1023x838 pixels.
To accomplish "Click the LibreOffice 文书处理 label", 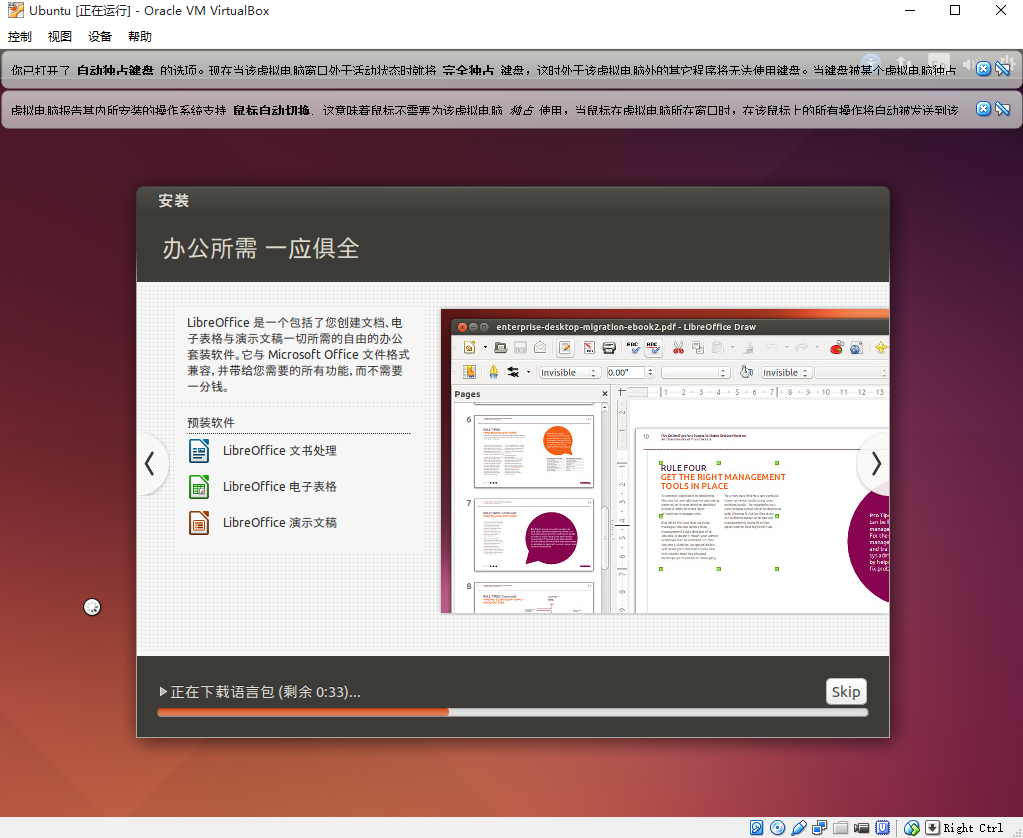I will tap(280, 451).
